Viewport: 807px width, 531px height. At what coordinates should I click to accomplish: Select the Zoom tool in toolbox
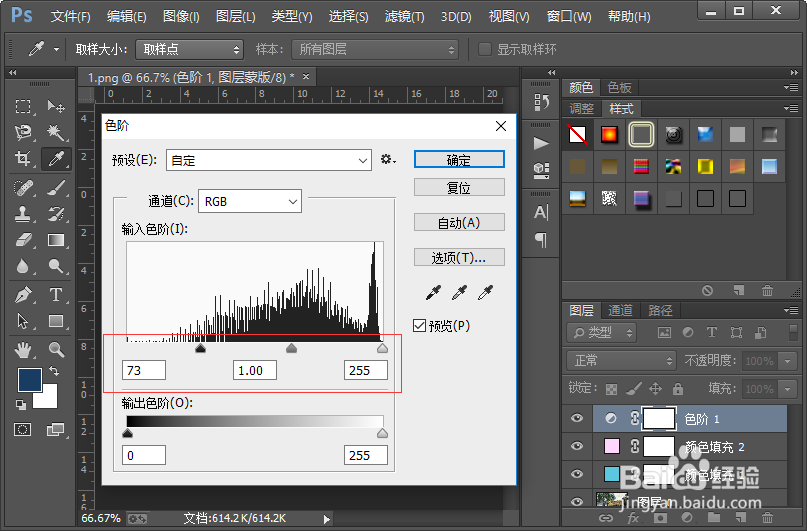(x=56, y=350)
